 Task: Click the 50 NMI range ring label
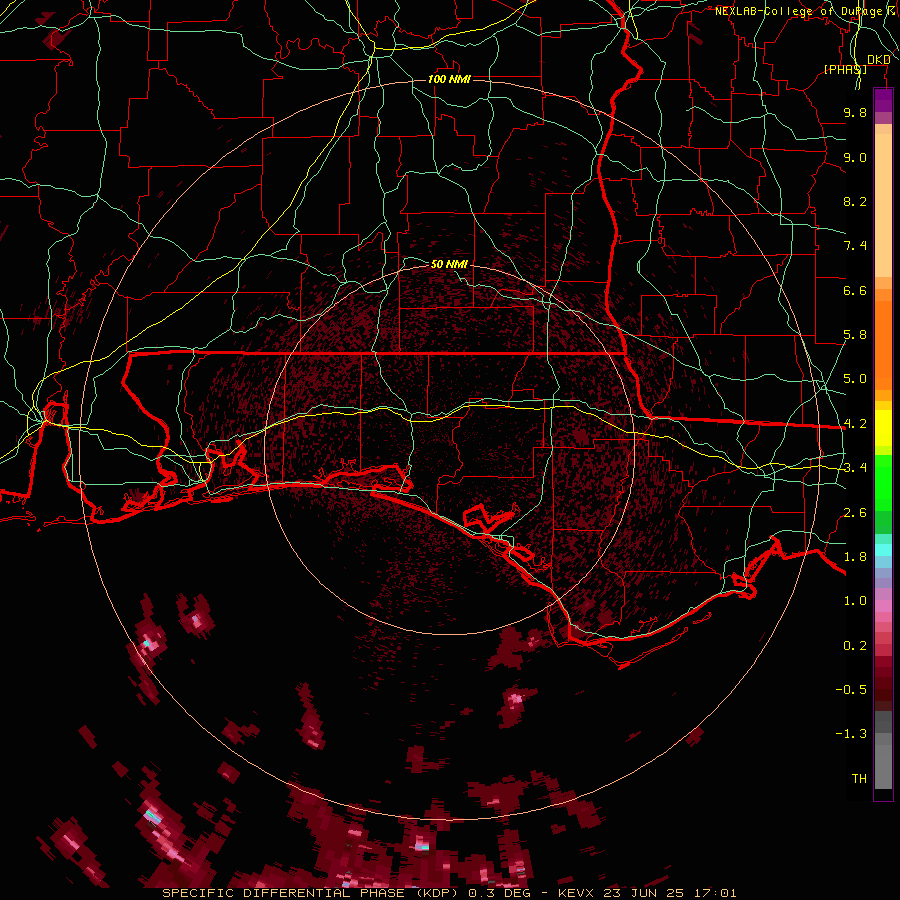pyautogui.click(x=449, y=265)
